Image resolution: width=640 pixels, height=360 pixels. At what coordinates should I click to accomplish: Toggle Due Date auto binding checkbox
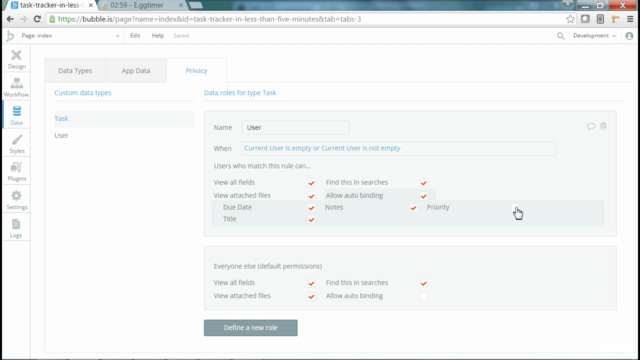311,208
